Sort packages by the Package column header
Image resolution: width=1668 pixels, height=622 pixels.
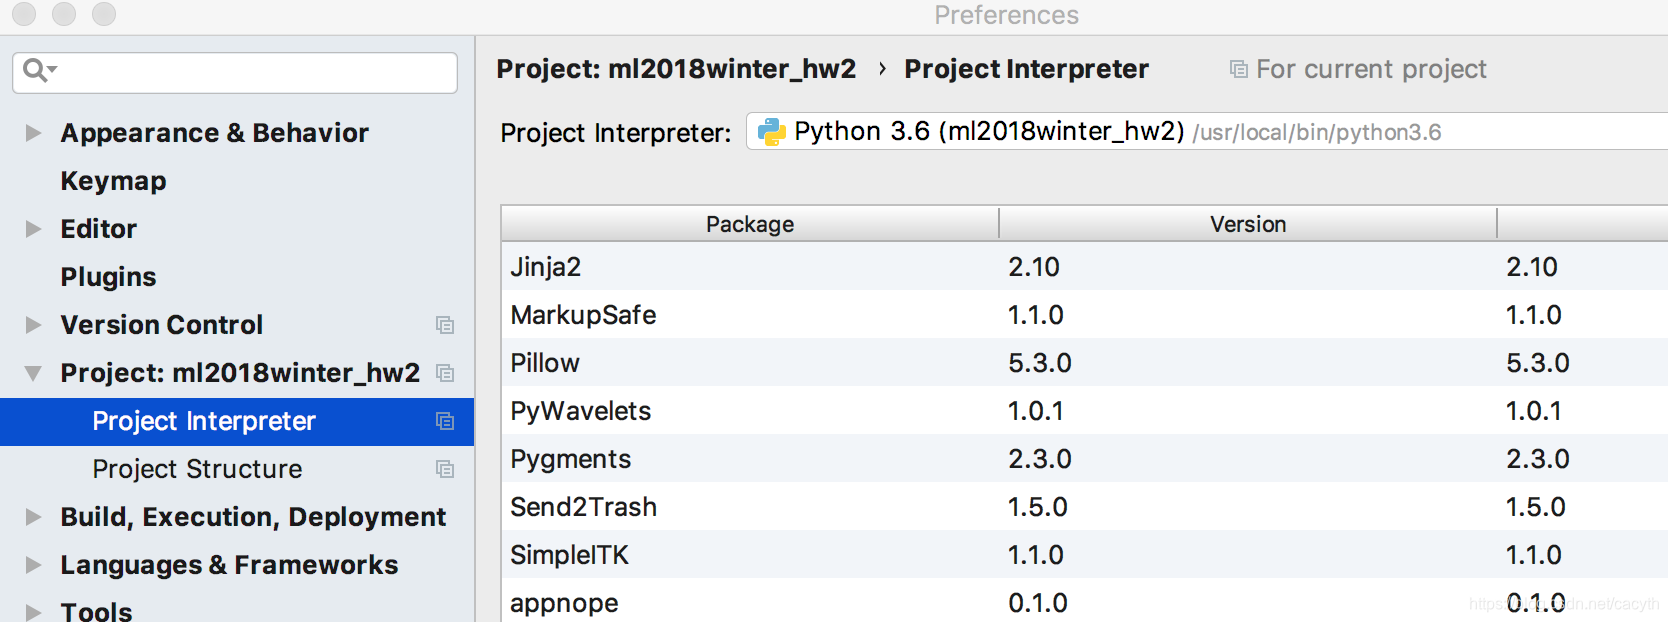[x=750, y=224]
